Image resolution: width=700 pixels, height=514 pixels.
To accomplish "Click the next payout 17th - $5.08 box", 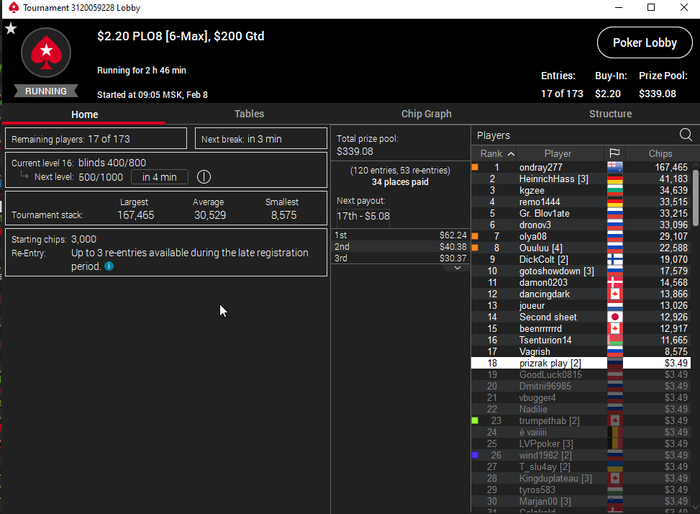I will tap(363, 217).
